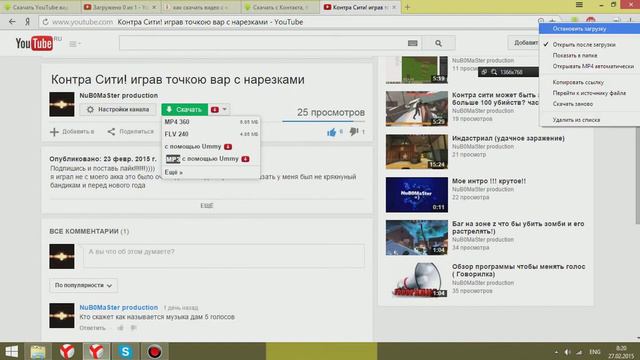Open the Windows Start button
The image size is (640, 360).
point(11,351)
